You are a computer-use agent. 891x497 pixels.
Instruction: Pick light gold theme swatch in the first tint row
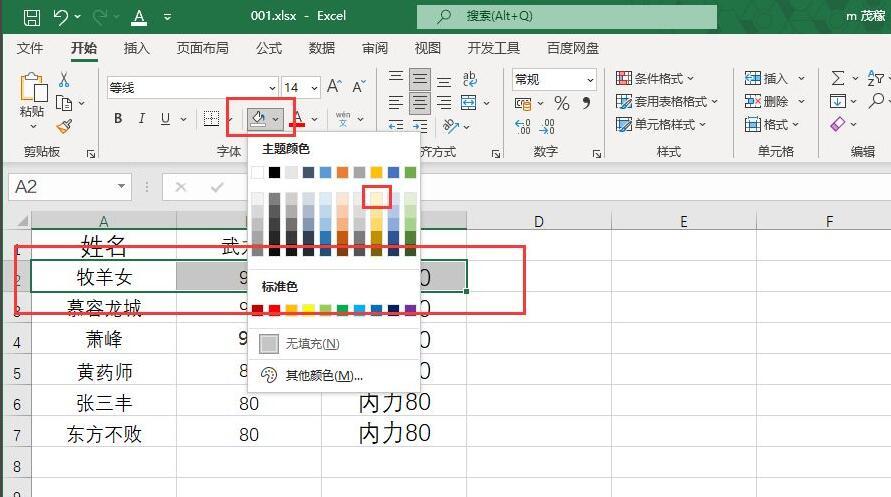pyautogui.click(x=377, y=198)
